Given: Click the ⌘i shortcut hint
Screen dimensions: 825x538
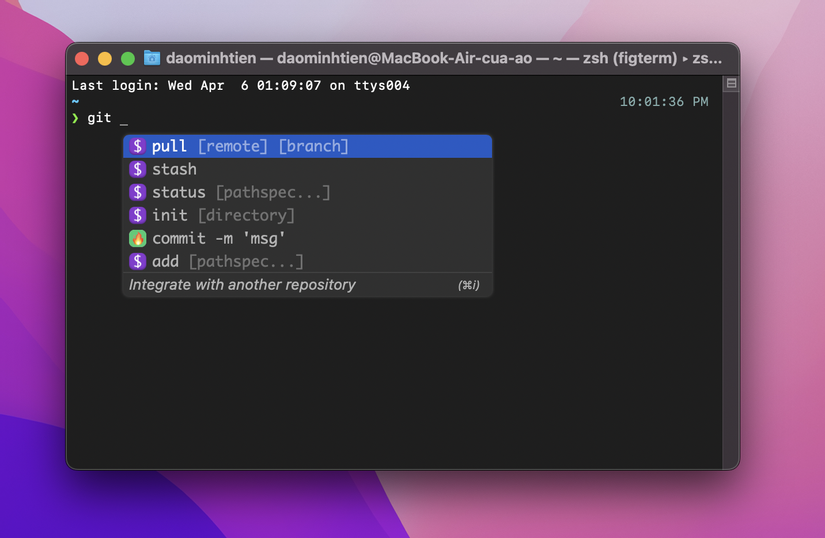Looking at the screenshot, I should point(469,285).
